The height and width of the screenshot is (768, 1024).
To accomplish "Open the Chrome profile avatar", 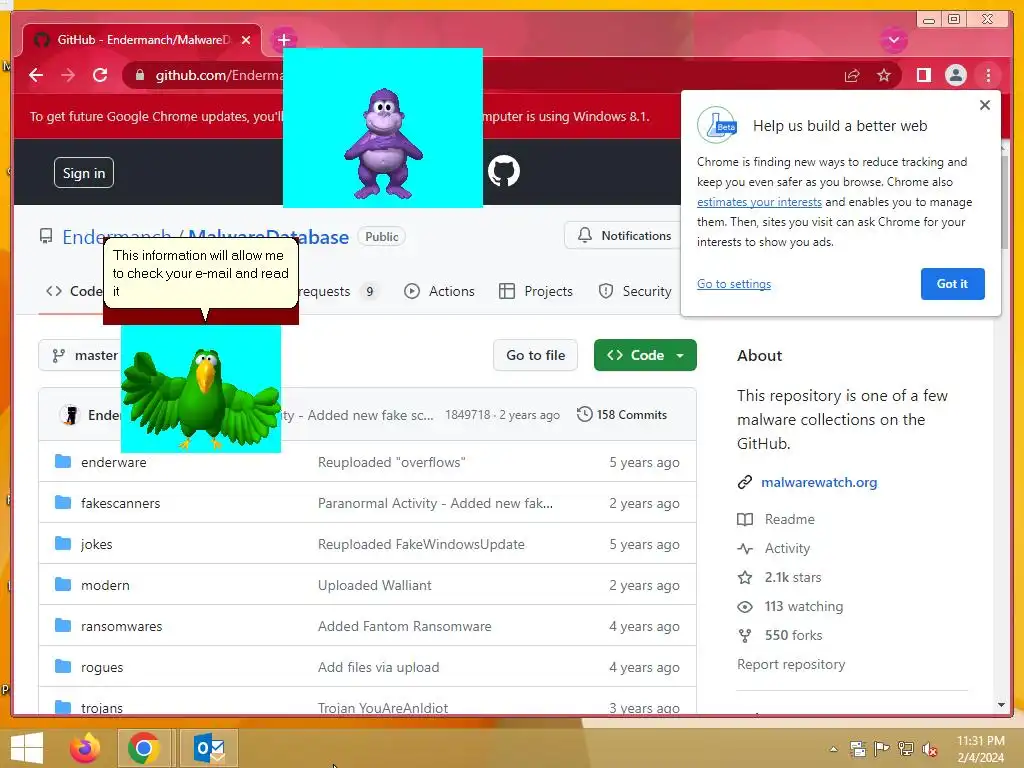I will 955,75.
